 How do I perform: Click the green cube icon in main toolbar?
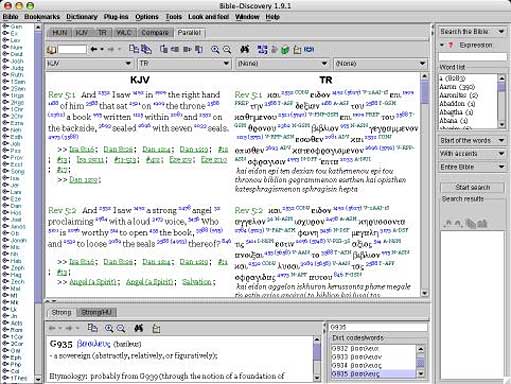coord(285,50)
